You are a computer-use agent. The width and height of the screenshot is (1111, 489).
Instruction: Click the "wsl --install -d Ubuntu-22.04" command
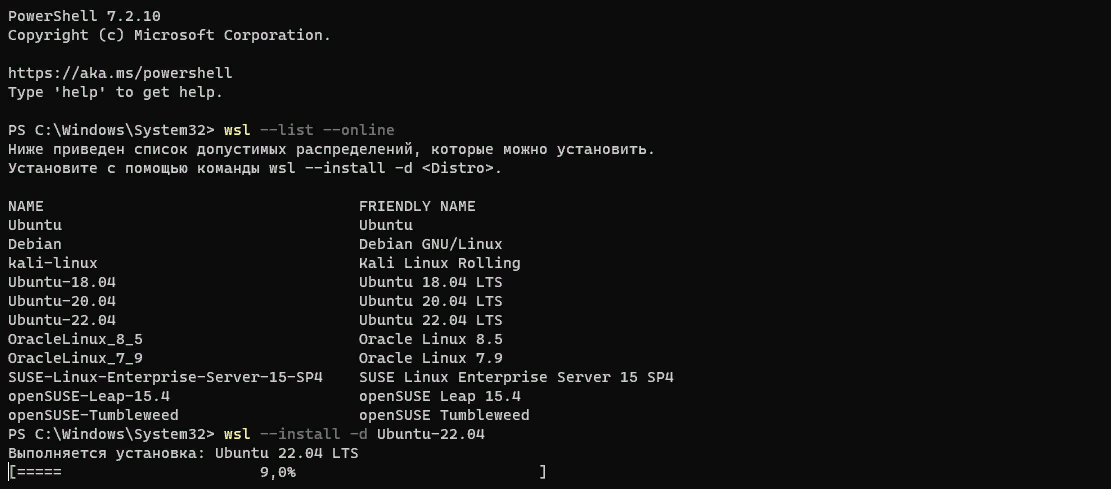[354, 434]
